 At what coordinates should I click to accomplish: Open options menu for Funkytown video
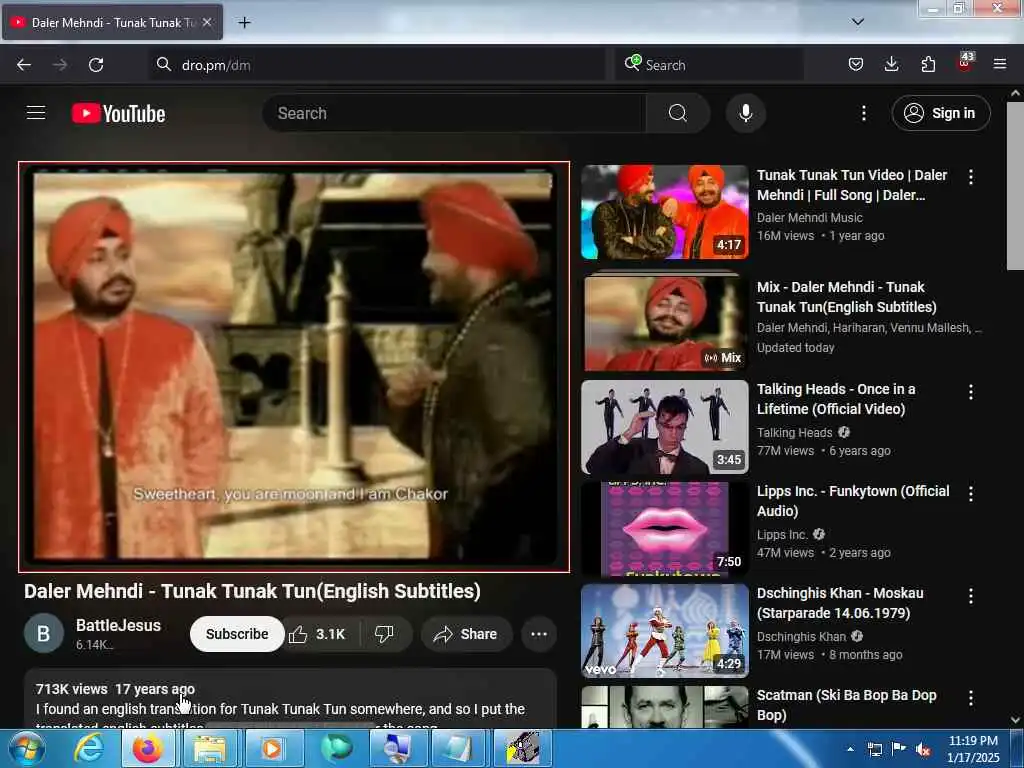971,494
